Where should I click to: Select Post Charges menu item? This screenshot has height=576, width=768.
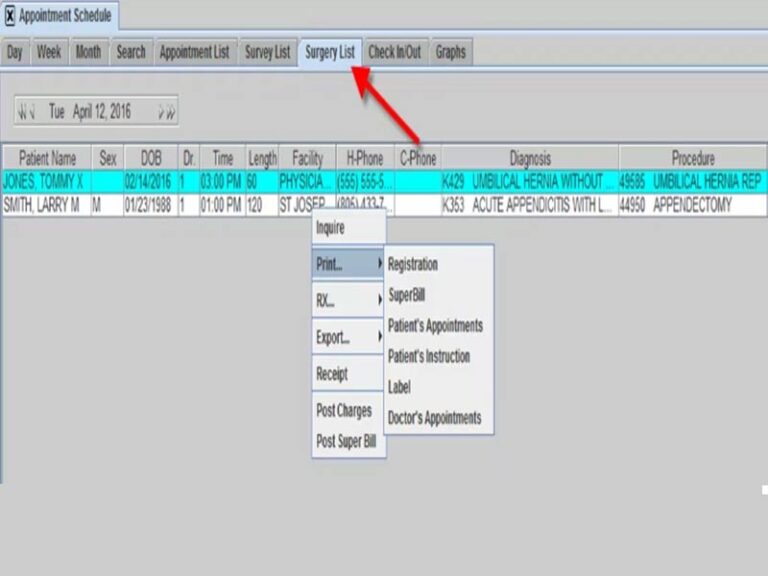click(x=348, y=410)
